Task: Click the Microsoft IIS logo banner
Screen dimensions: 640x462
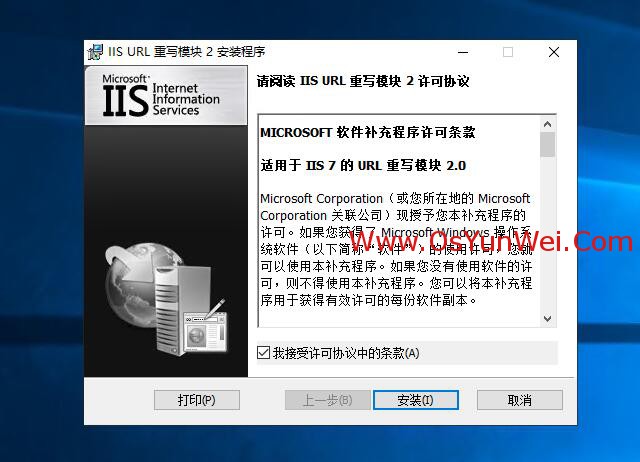Action: coord(166,96)
